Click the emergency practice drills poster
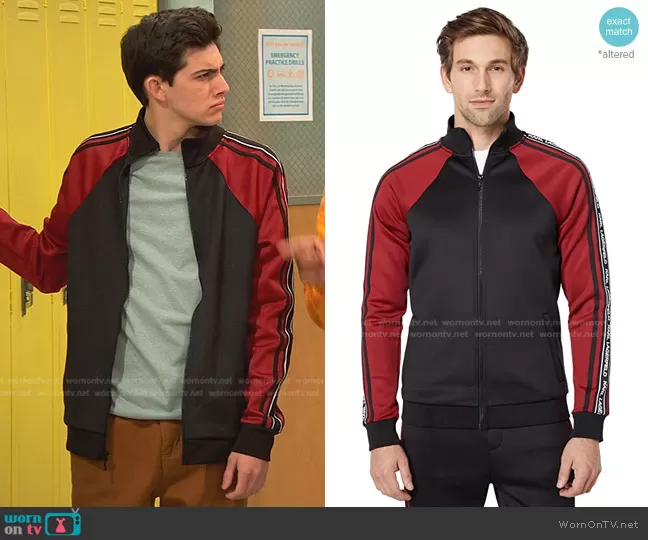Viewport: 648px width, 540px height. (285, 74)
